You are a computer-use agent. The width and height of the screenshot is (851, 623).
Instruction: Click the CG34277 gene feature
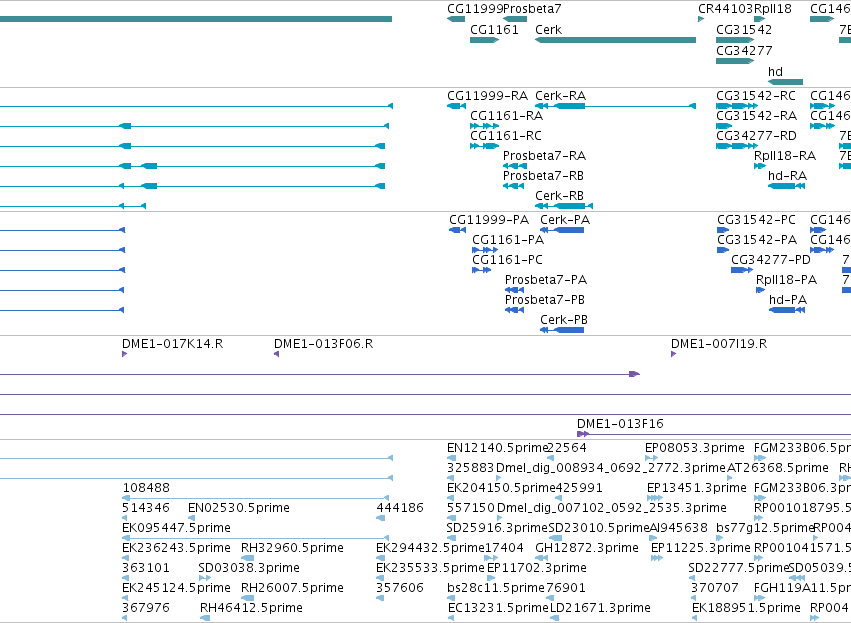735,61
